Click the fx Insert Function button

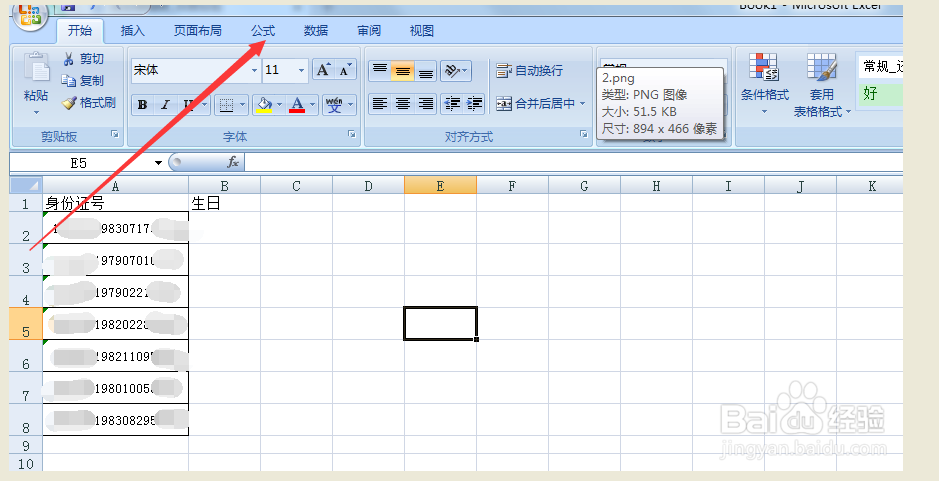(x=233, y=162)
